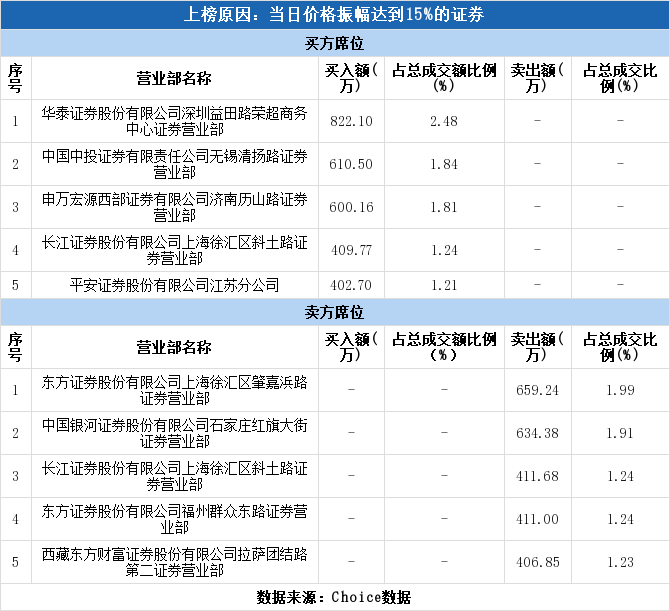Click 东方证券股份有限公司福州群众东路证券营业部

(x=174, y=519)
